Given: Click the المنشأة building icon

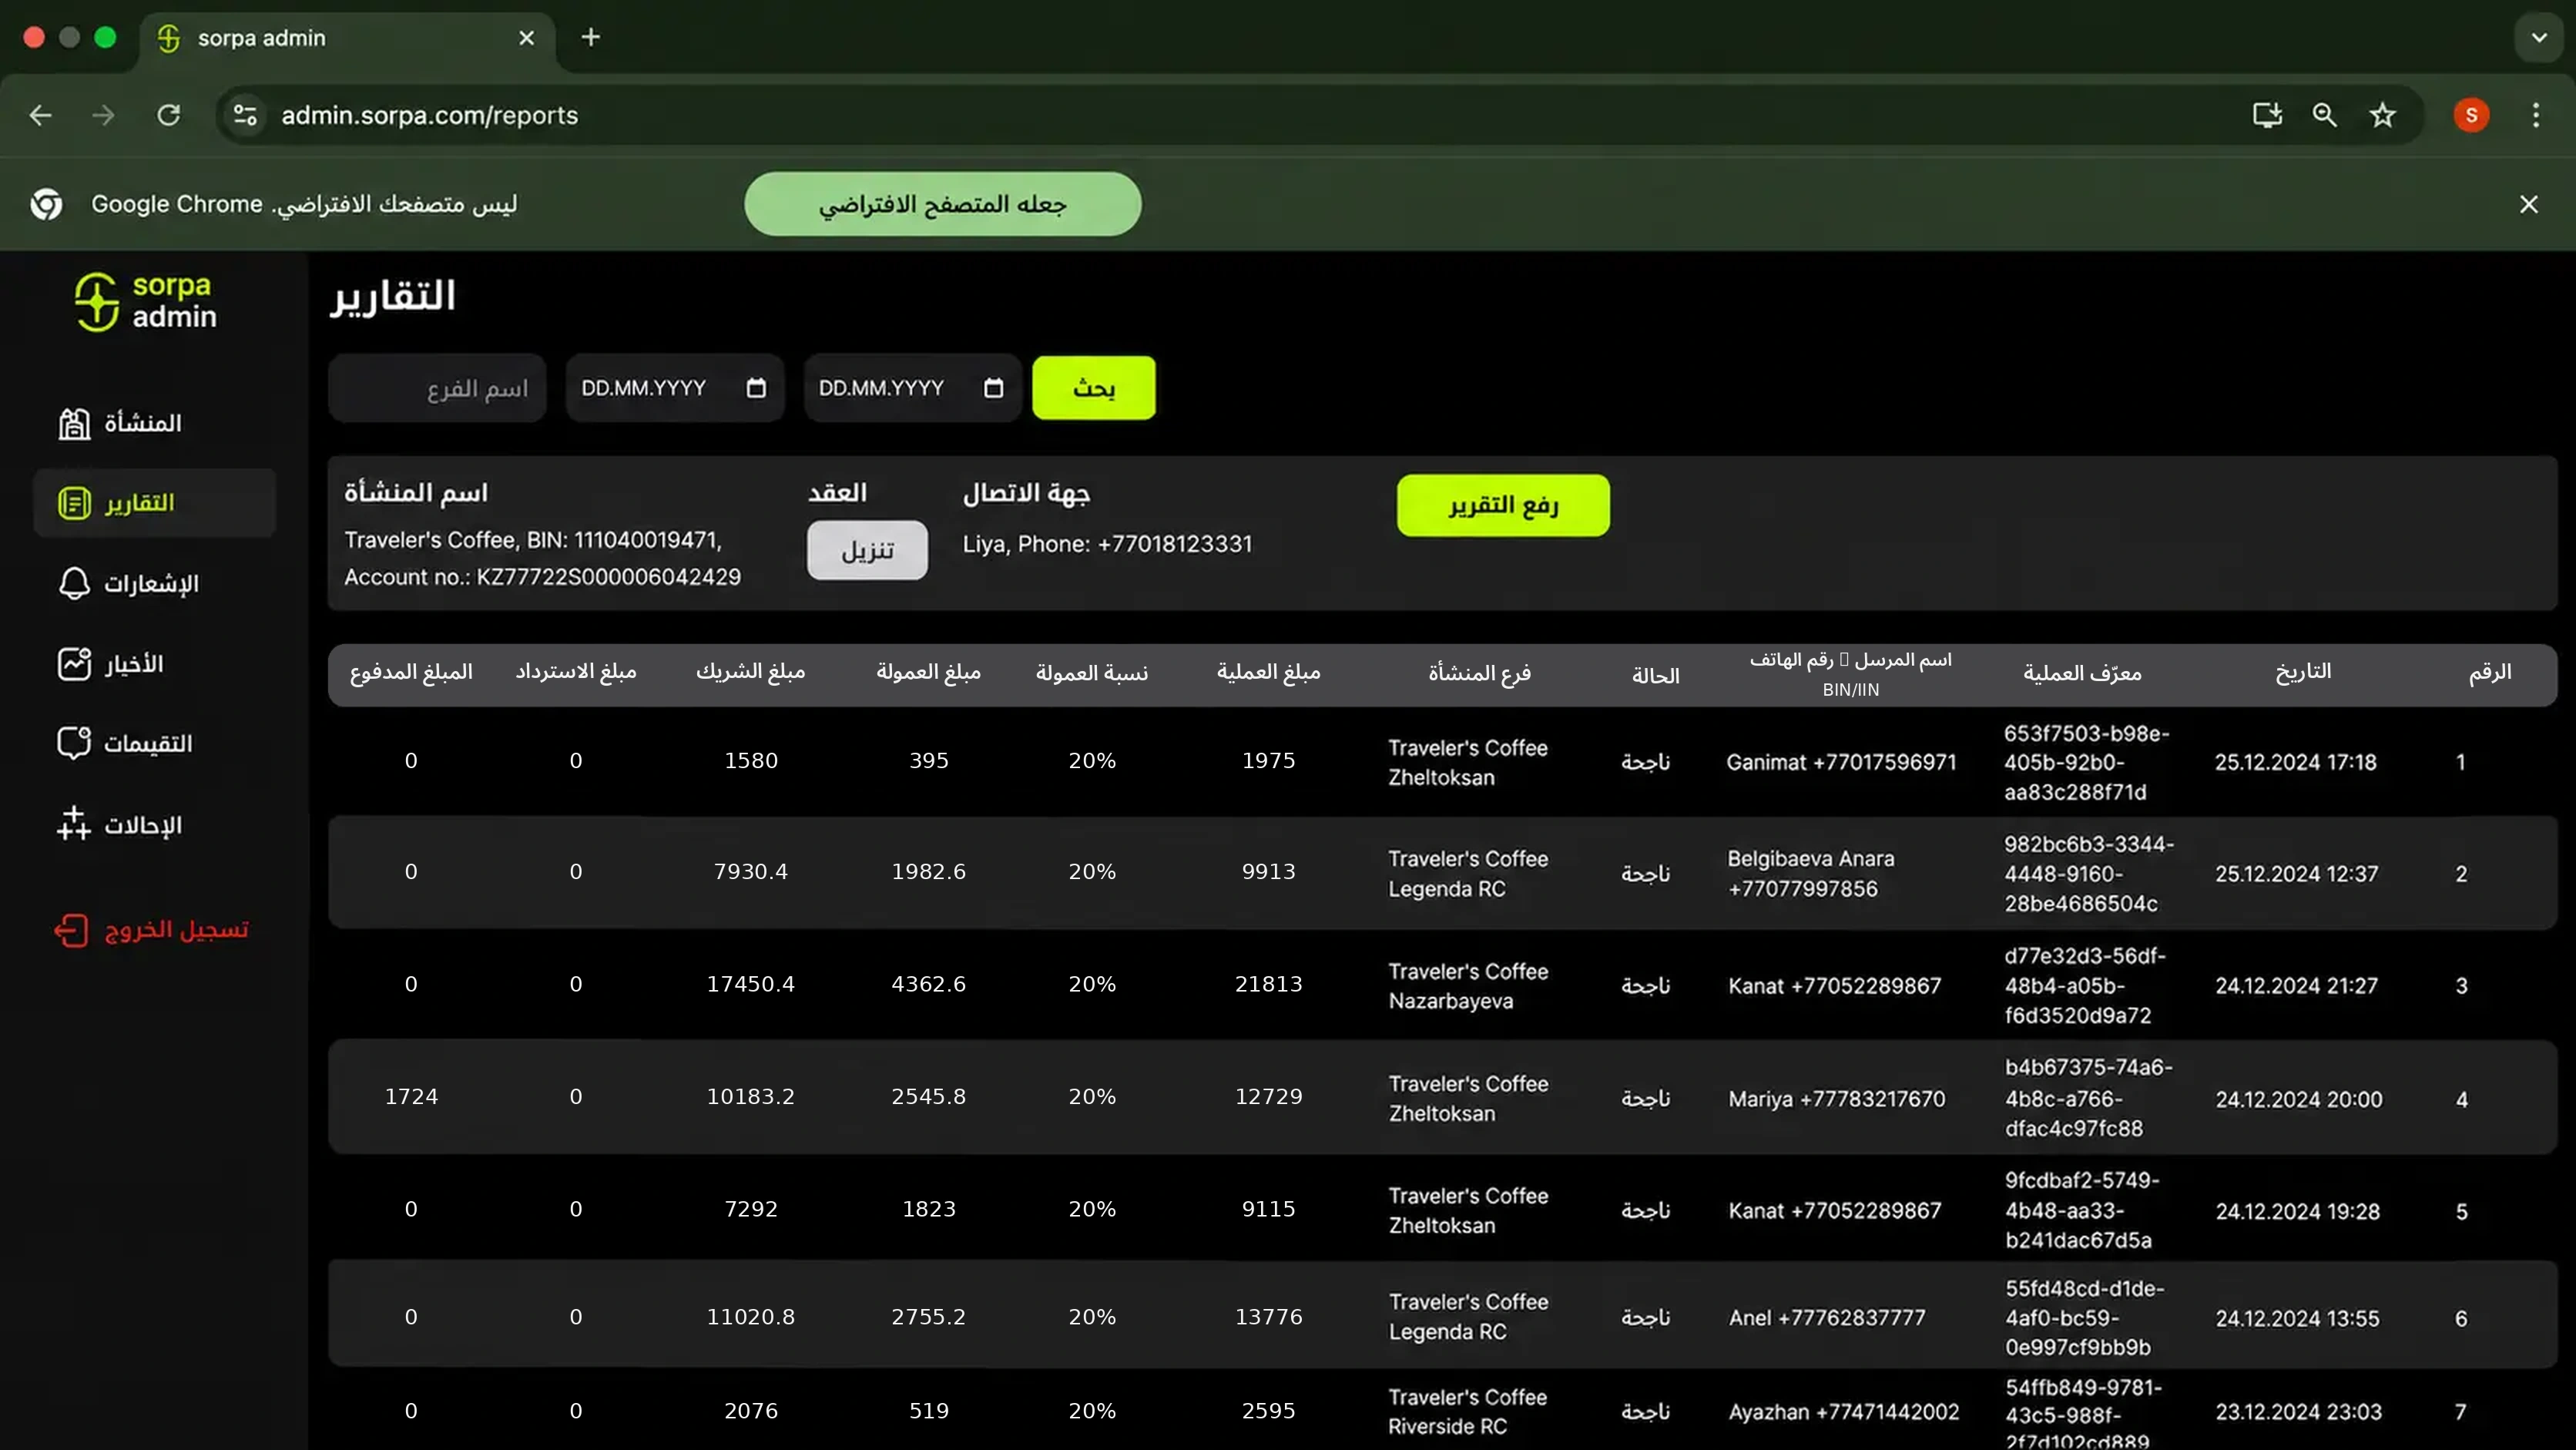Looking at the screenshot, I should (74, 424).
